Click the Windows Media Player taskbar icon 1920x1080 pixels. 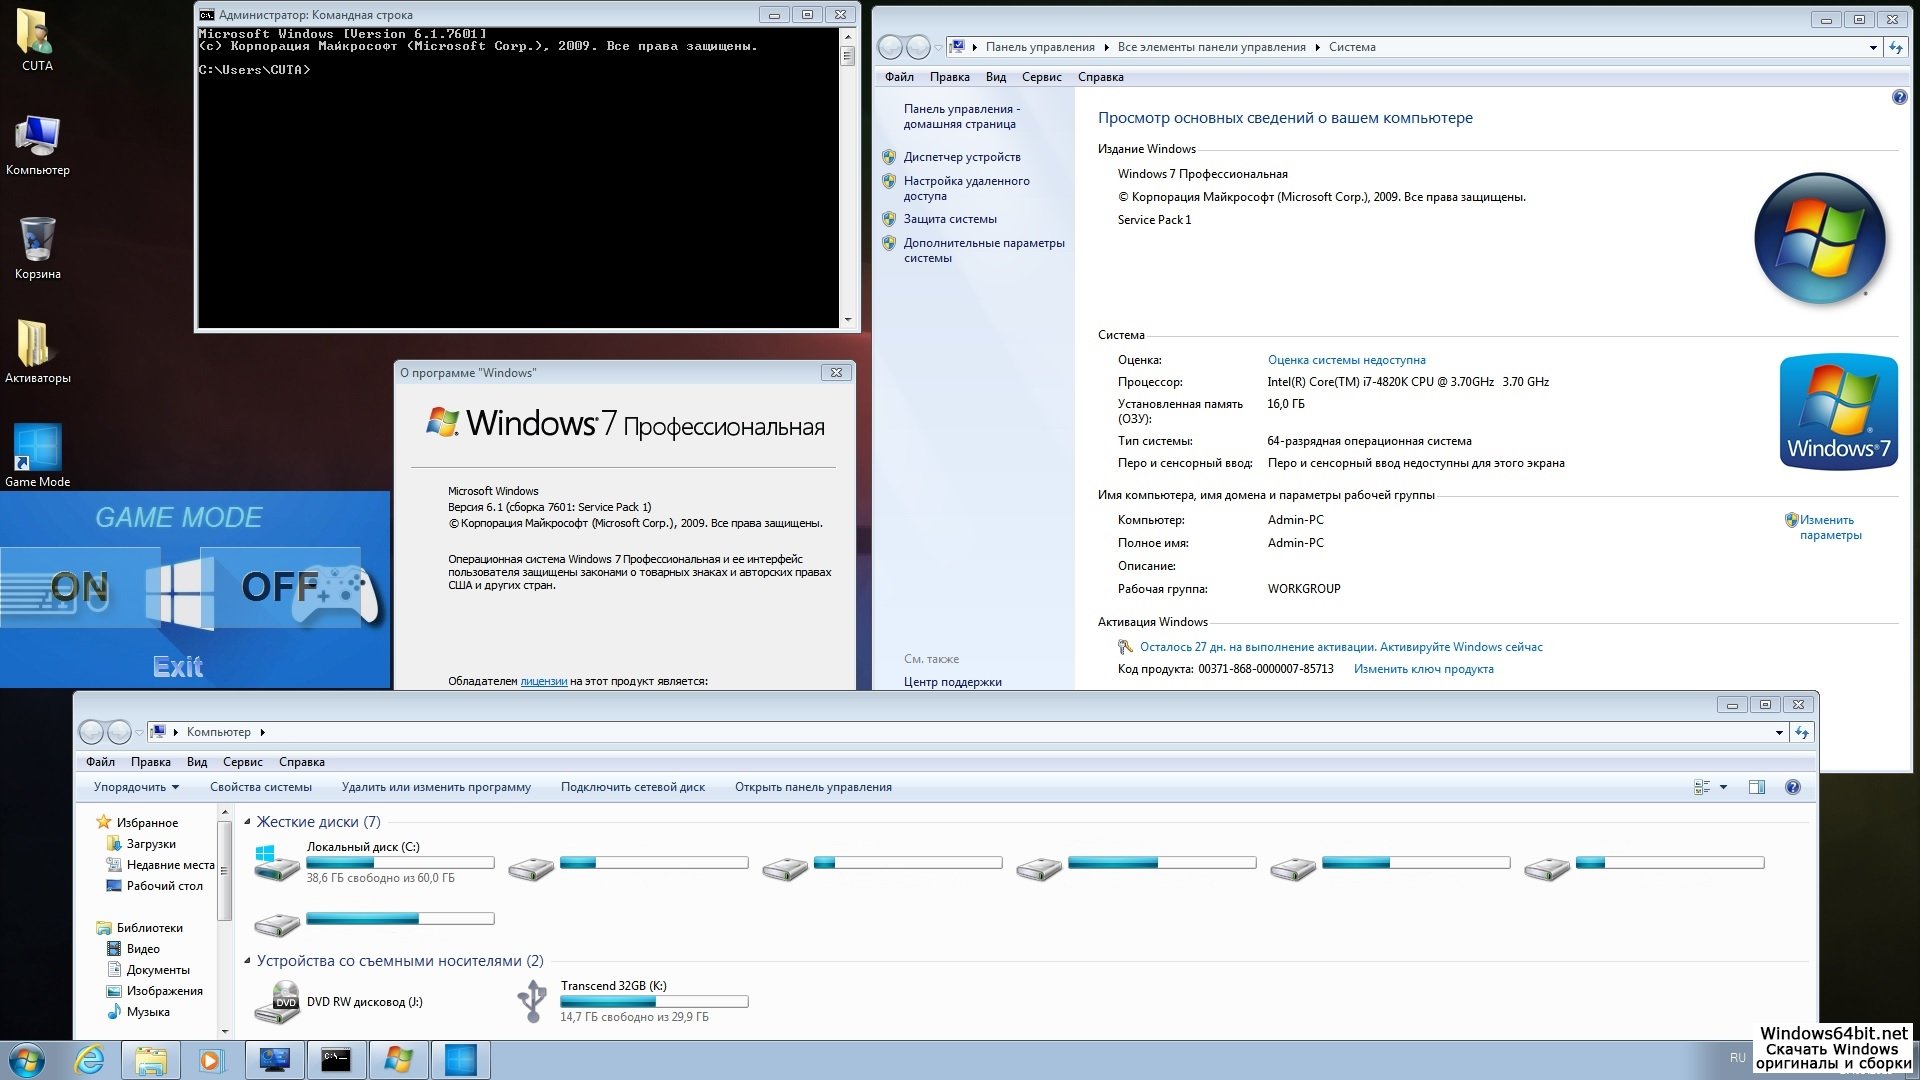(x=211, y=1060)
